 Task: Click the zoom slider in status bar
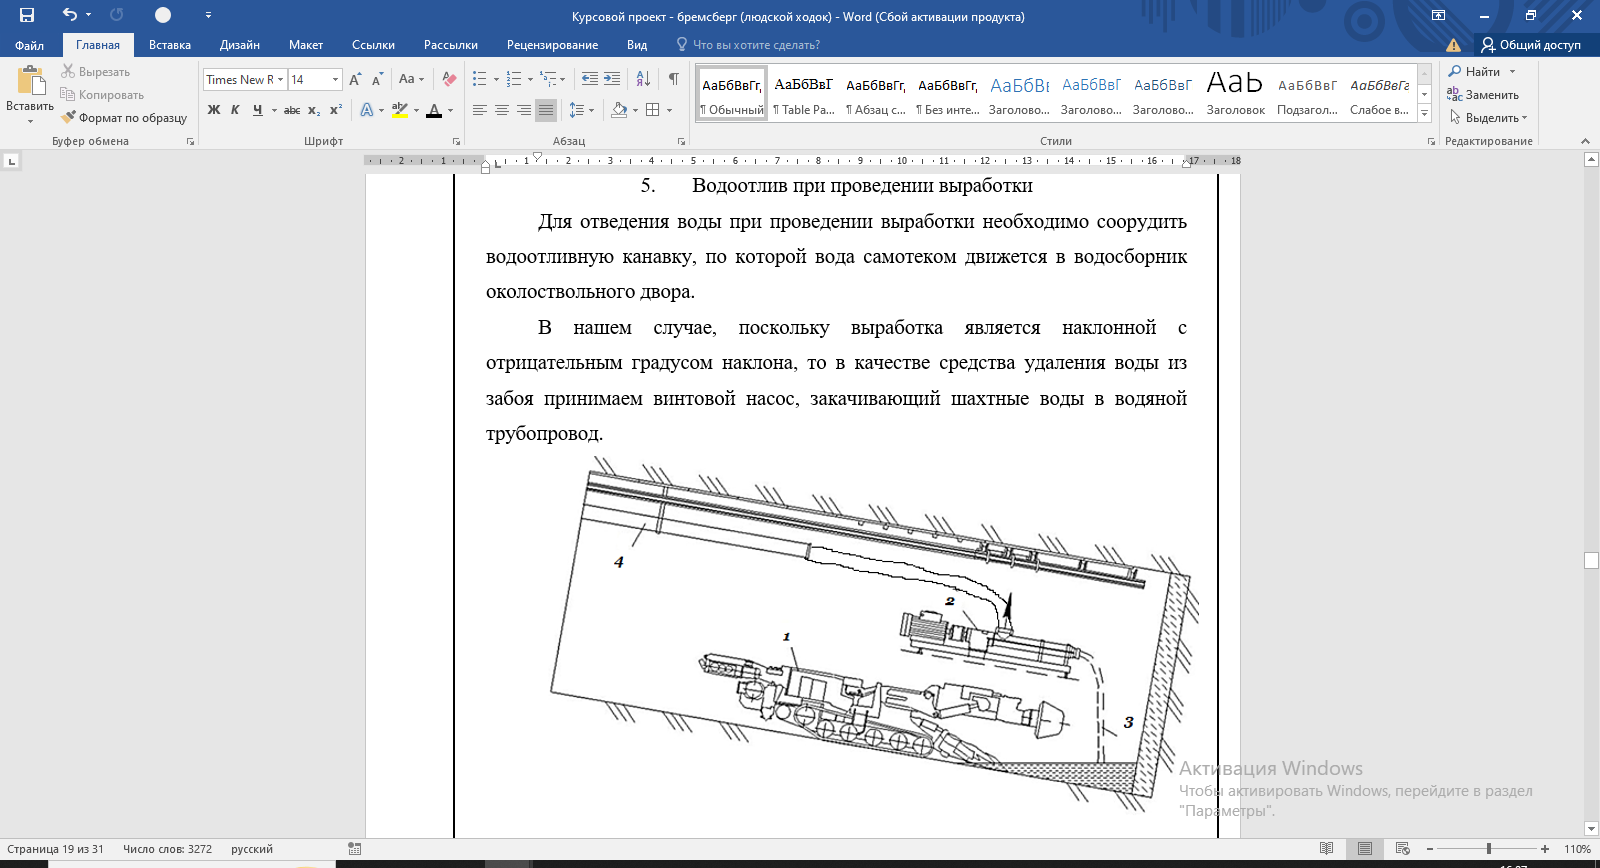point(1488,849)
